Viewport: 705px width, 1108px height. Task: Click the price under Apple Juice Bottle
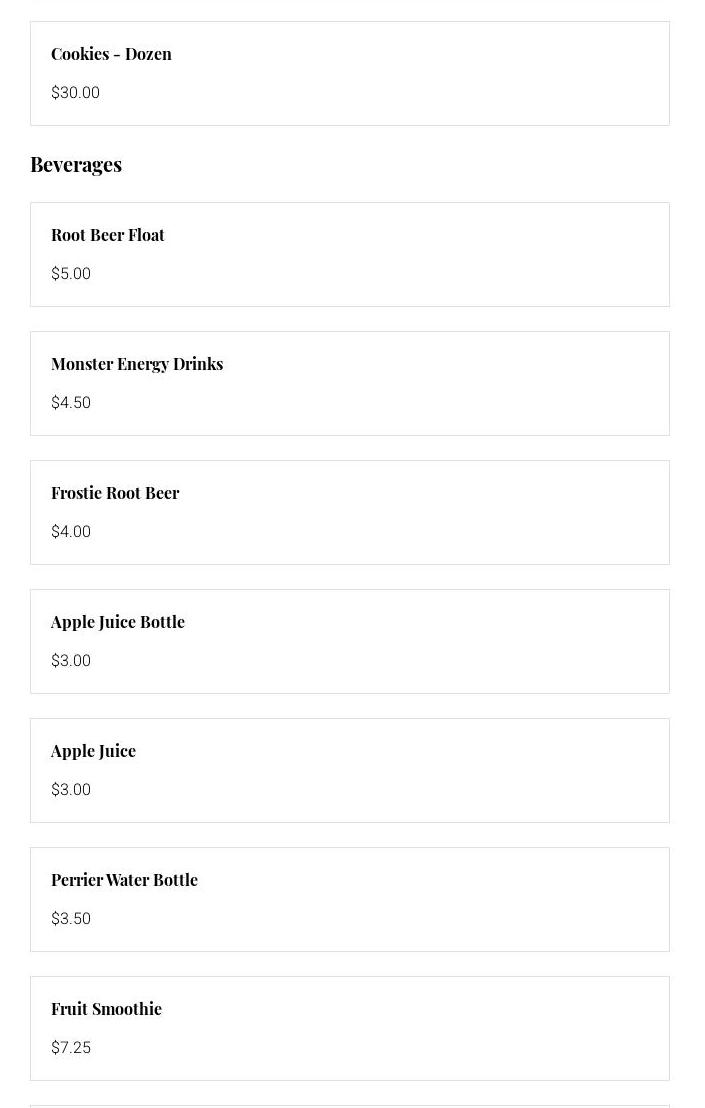click(x=71, y=661)
